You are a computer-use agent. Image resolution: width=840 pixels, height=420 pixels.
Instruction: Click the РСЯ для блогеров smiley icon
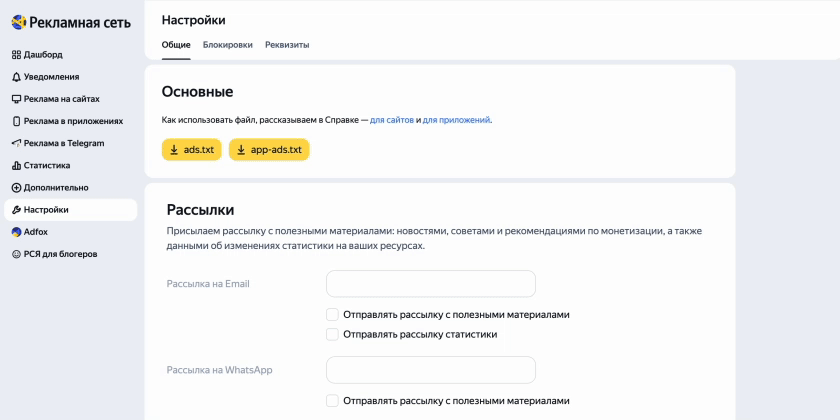click(x=16, y=254)
